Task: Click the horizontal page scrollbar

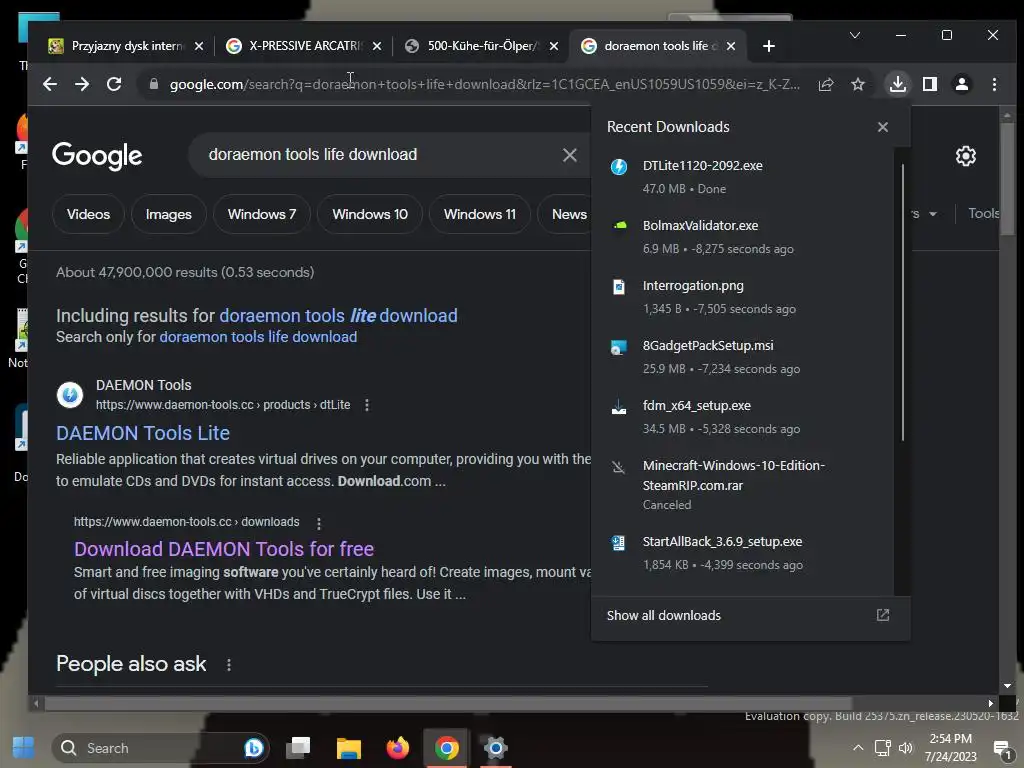Action: coord(448,703)
